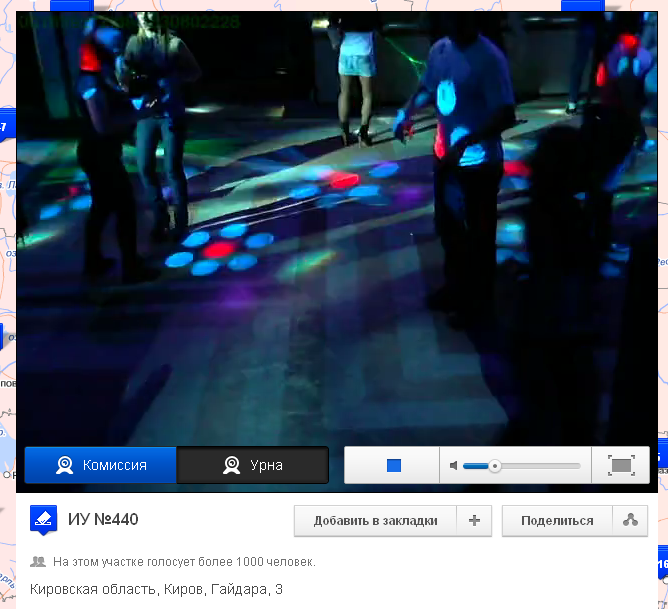This screenshot has width=668, height=609.
Task: Click the webcam icon on Урна
Action: 232,465
